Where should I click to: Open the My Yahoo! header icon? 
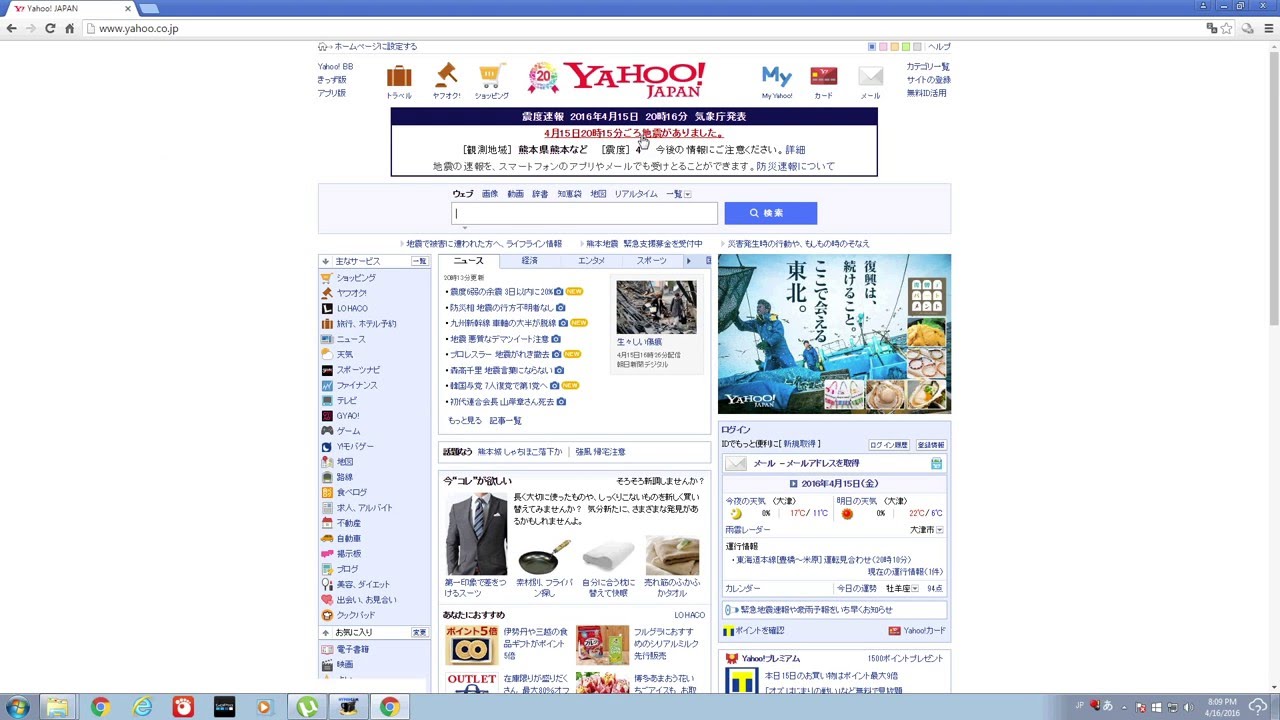coord(777,76)
